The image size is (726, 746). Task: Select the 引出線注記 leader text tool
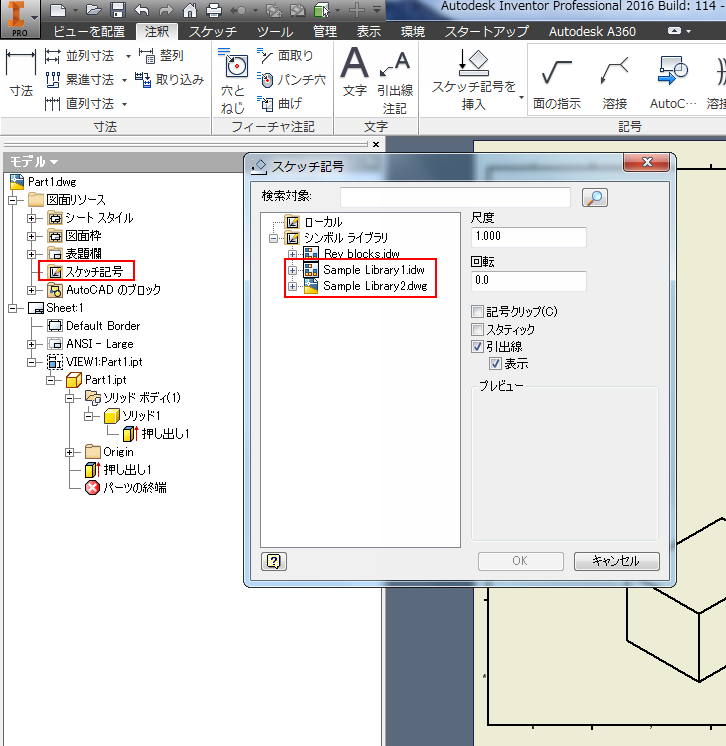[395, 82]
